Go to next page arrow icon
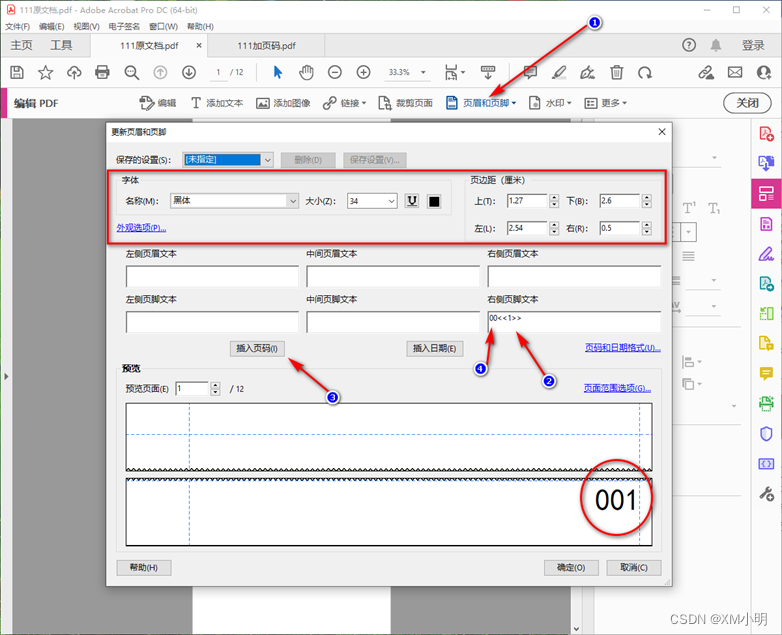 (x=189, y=73)
